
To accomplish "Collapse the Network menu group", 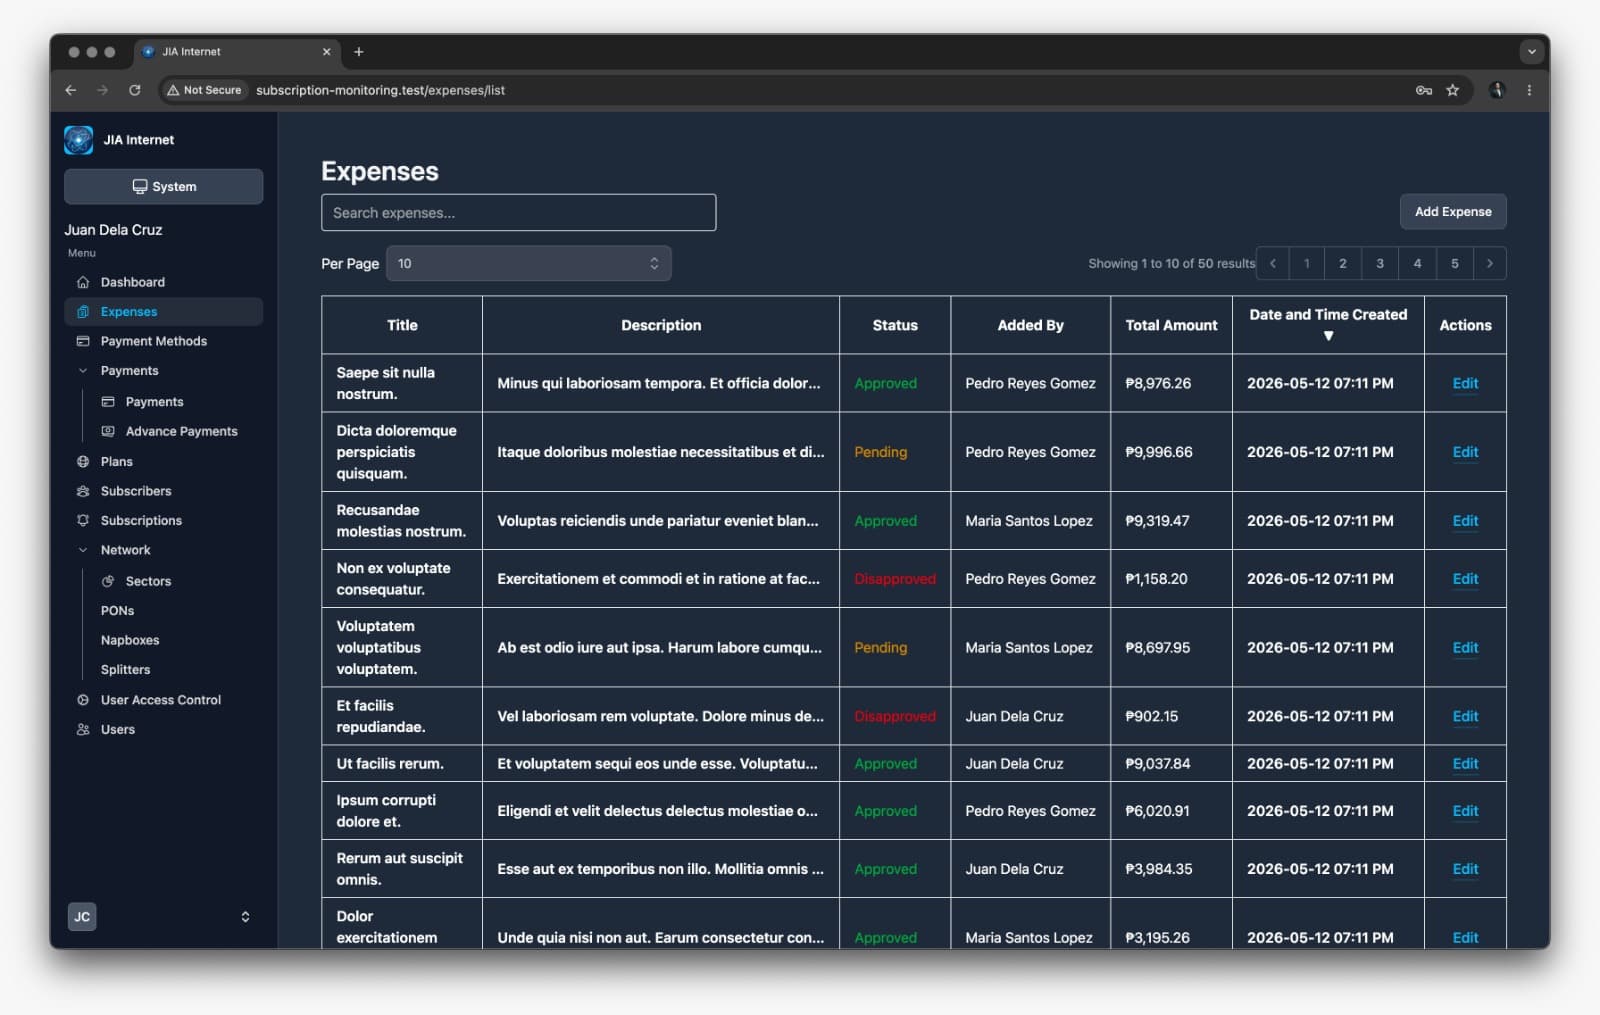I will click(x=83, y=550).
